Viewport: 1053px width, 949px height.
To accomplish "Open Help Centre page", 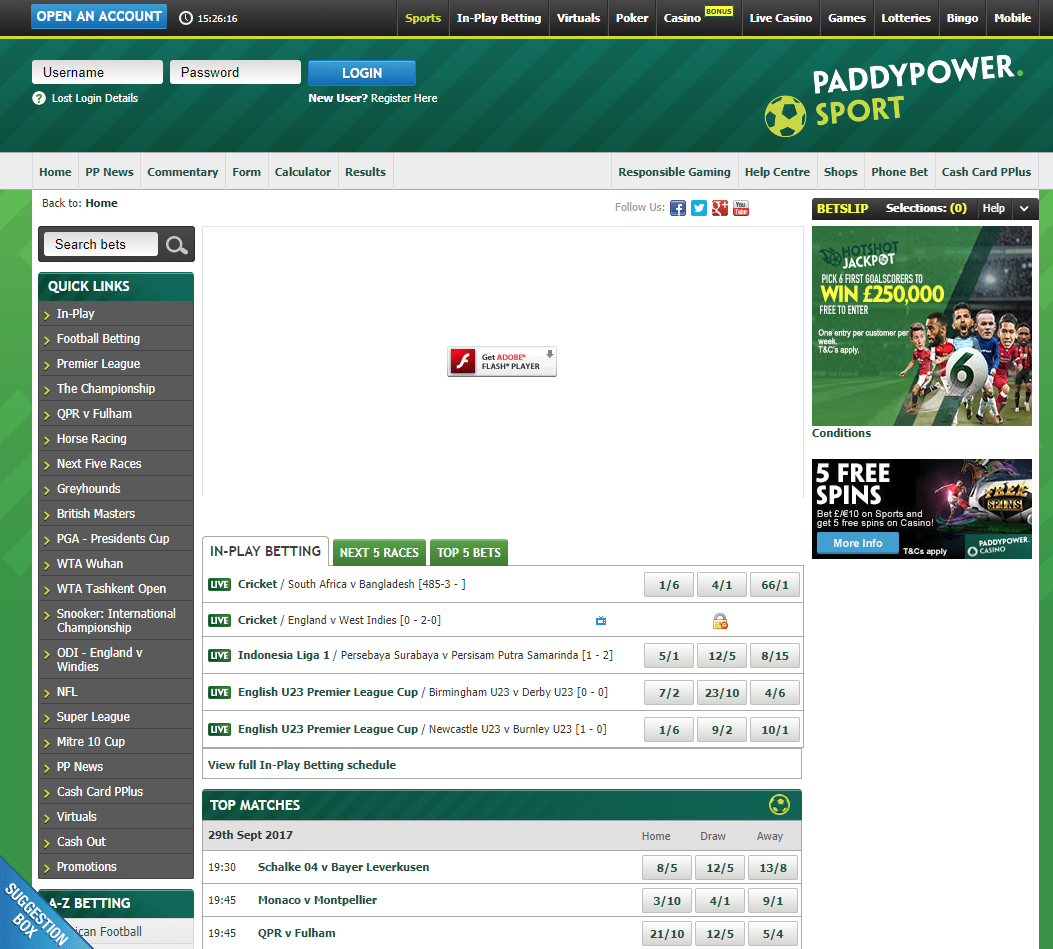I will pyautogui.click(x=777, y=172).
